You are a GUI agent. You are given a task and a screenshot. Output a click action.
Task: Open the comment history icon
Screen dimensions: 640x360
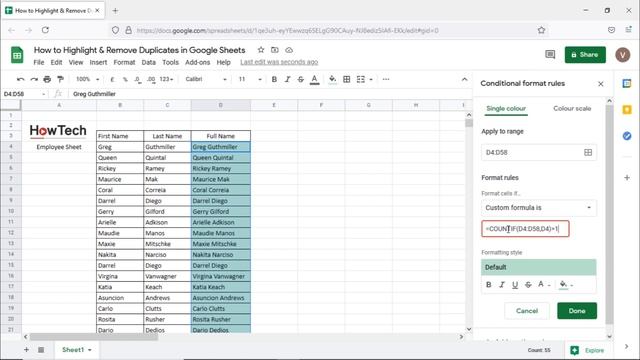pyautogui.click(x=550, y=55)
